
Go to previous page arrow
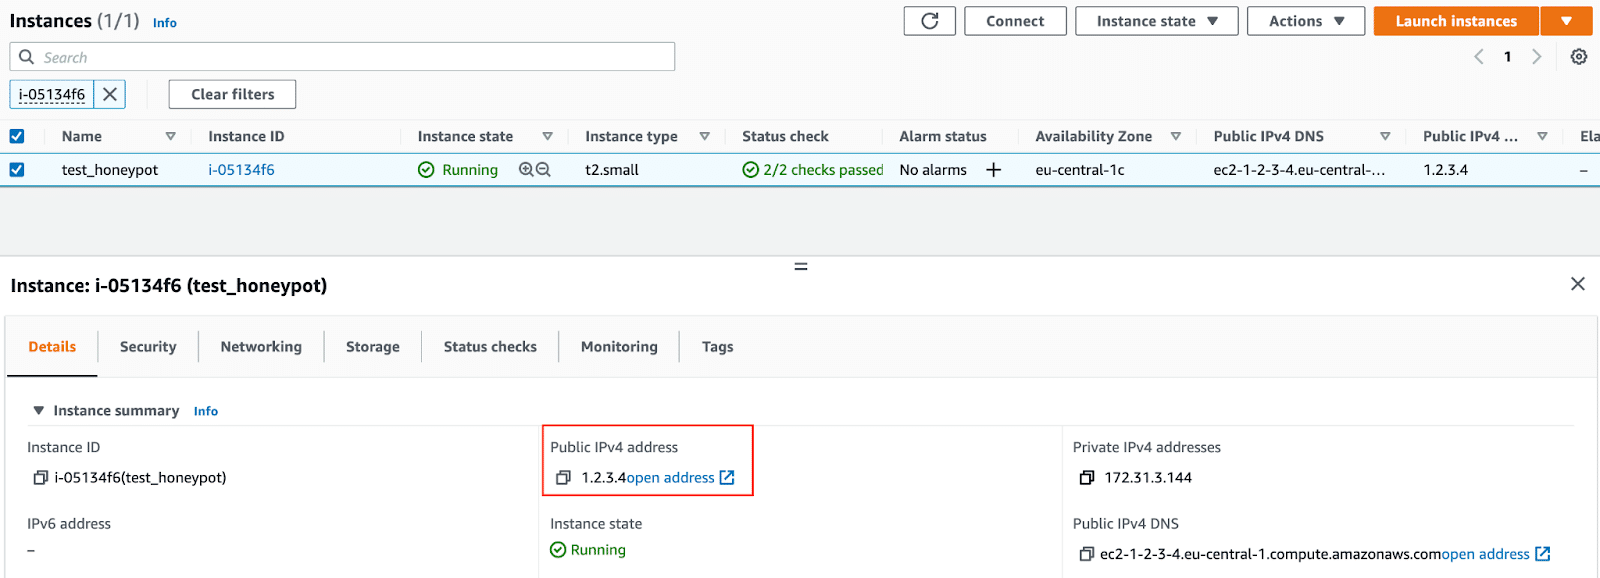tap(1479, 57)
